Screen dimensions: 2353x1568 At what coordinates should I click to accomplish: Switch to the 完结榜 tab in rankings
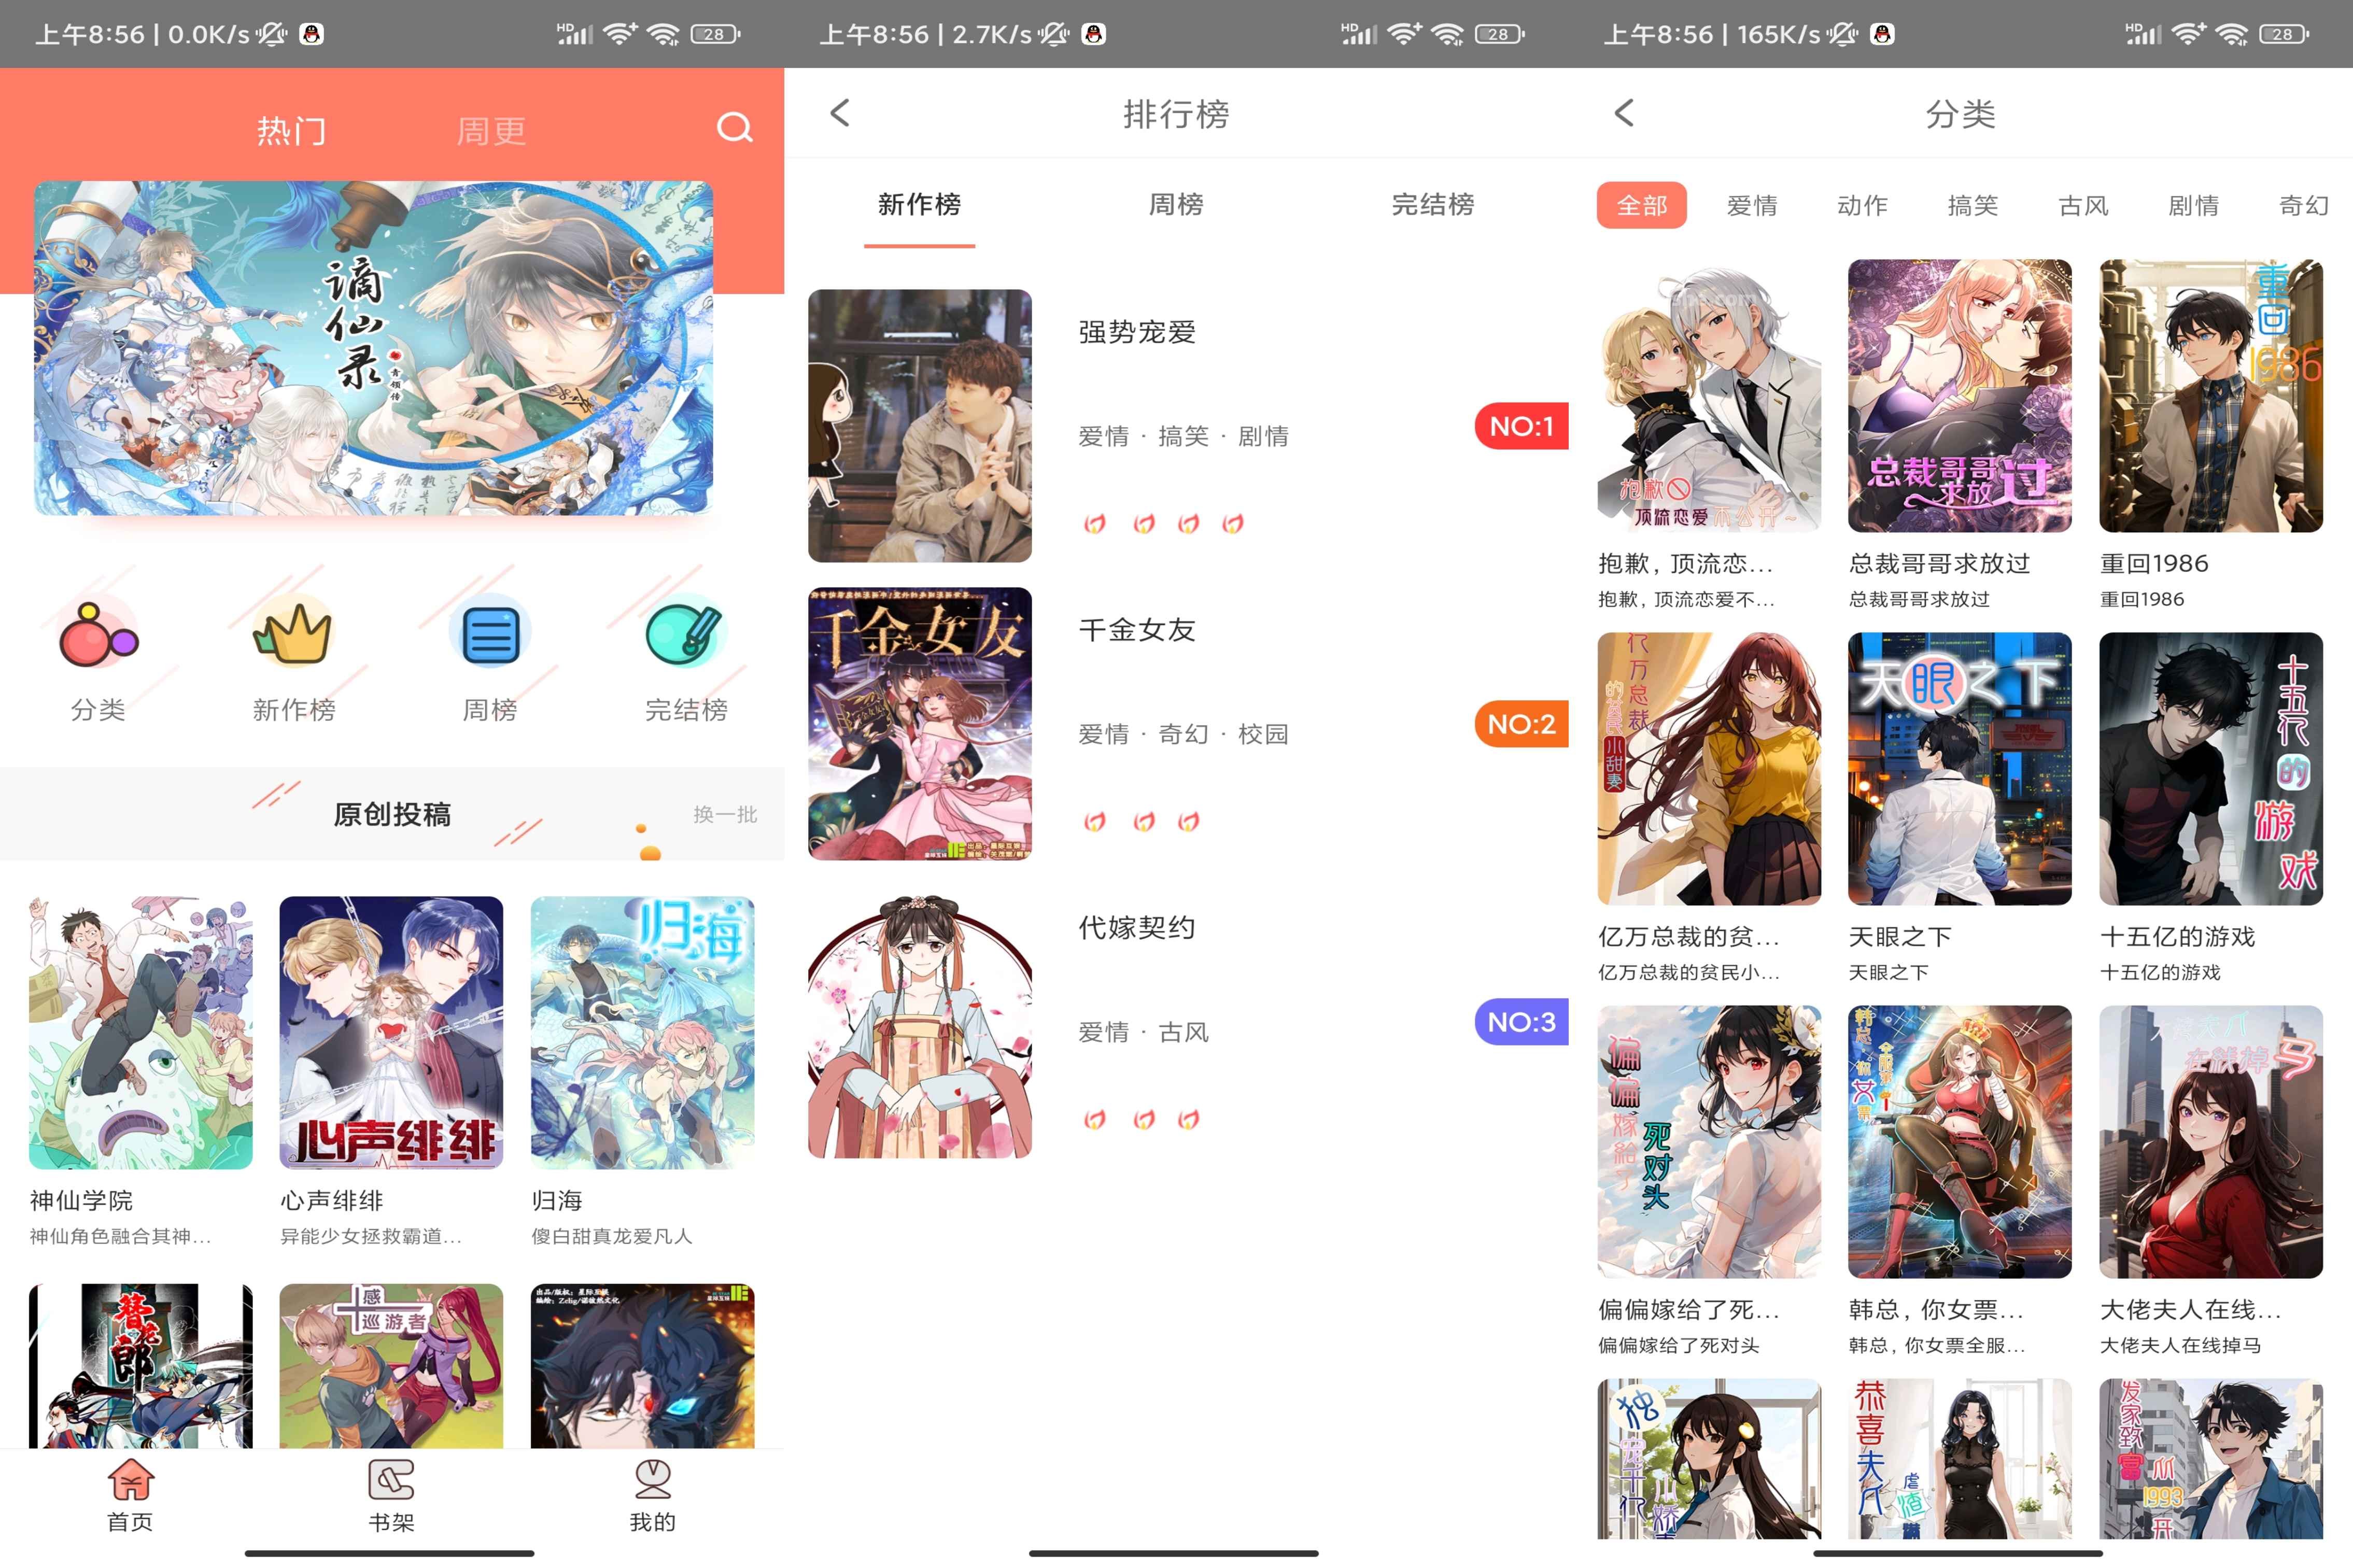(1434, 205)
